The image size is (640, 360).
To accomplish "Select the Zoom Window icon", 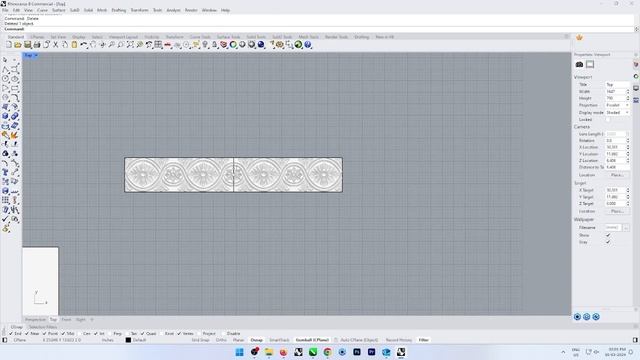I will (x=121, y=45).
